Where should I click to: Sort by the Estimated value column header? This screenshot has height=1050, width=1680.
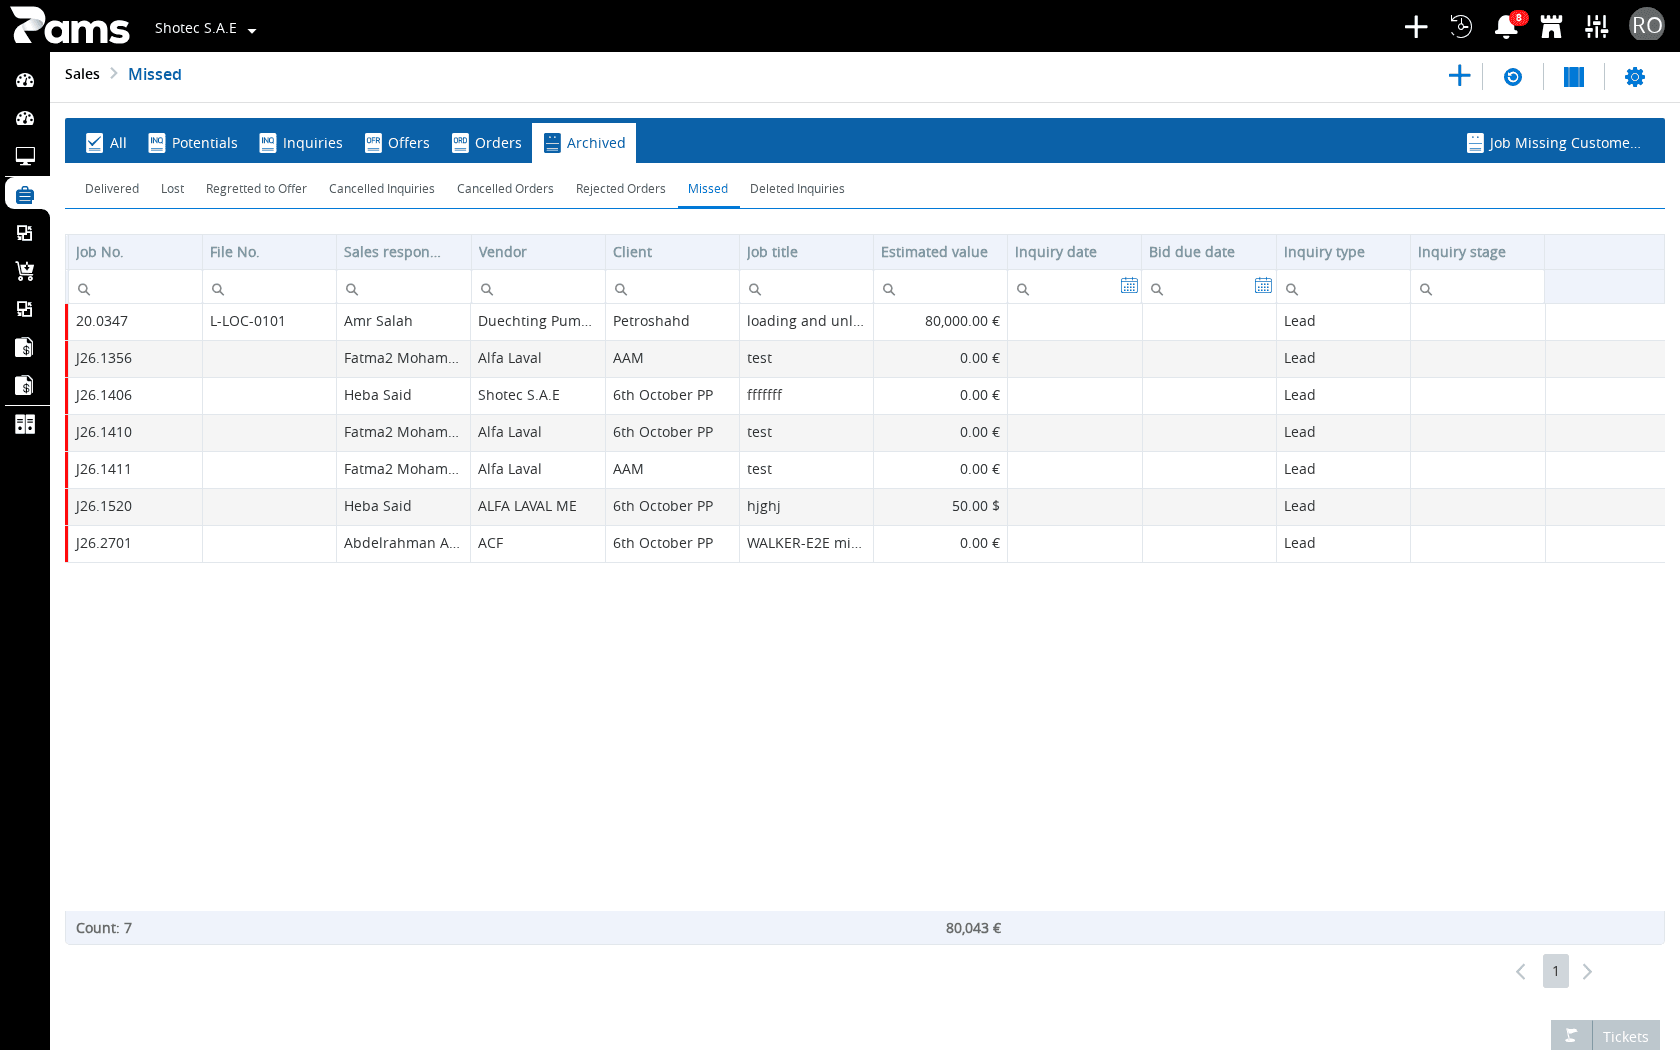click(940, 252)
